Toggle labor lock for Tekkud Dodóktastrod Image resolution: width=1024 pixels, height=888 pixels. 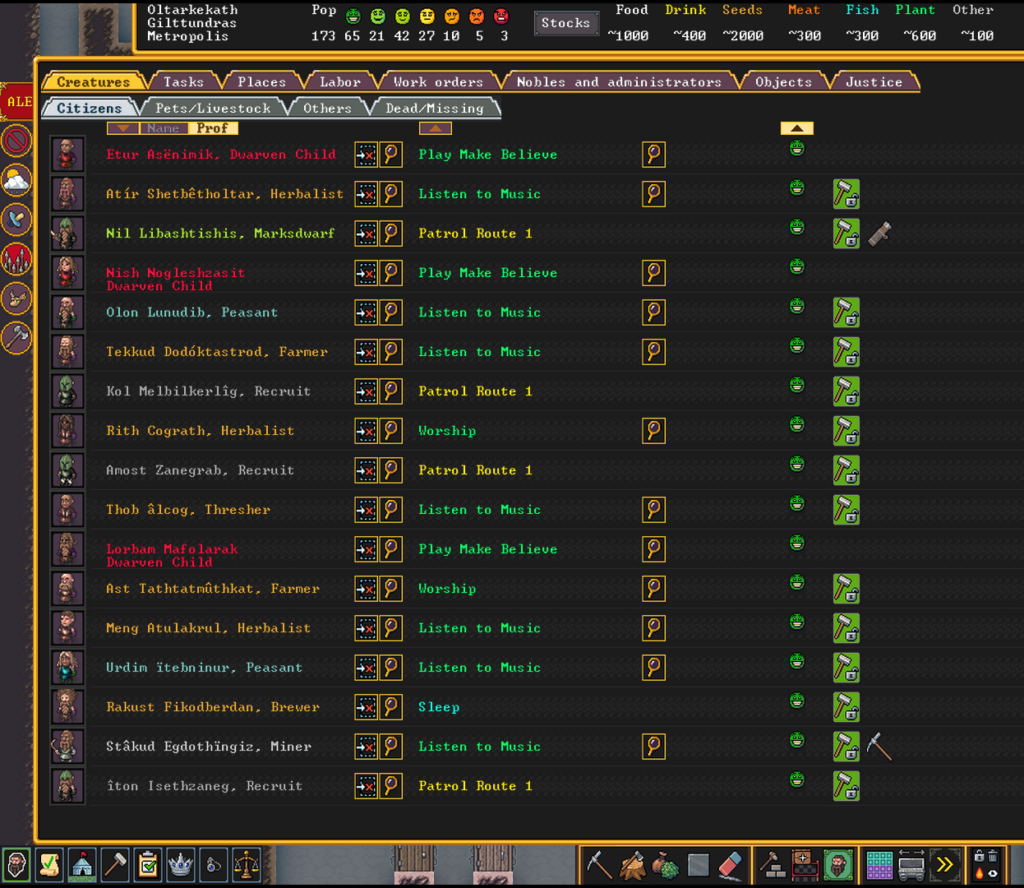pyautogui.click(x=846, y=352)
